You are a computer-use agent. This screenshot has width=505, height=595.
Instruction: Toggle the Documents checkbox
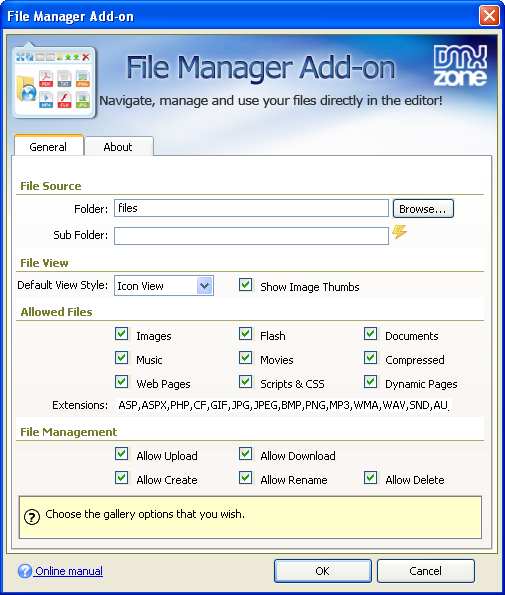click(x=370, y=334)
